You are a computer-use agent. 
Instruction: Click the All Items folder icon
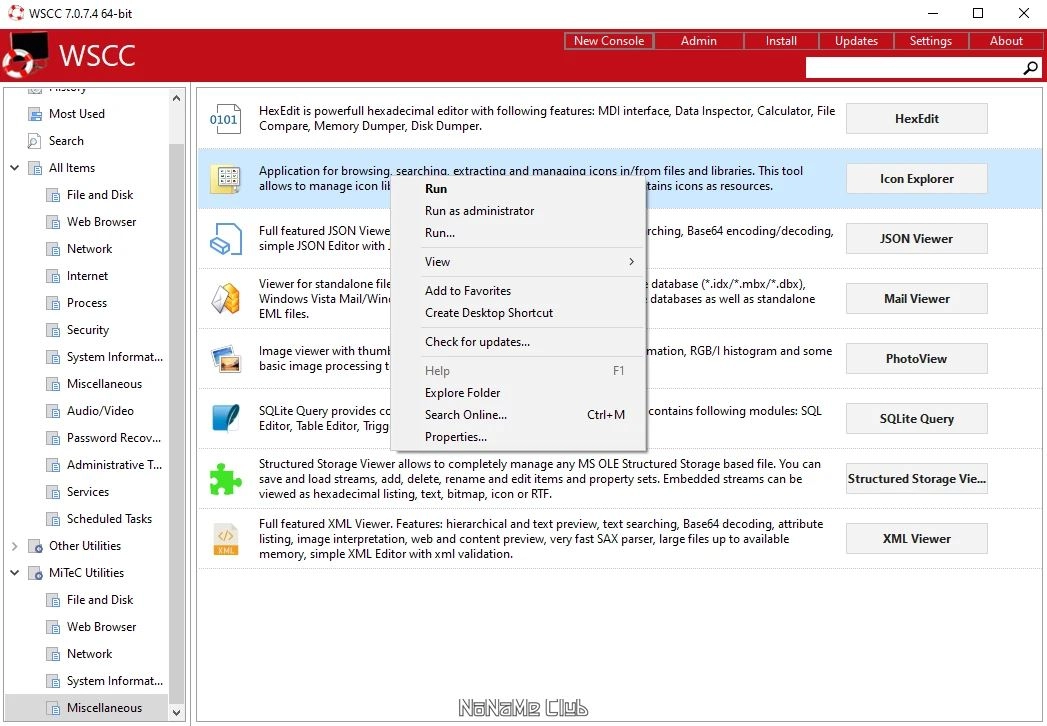35,168
